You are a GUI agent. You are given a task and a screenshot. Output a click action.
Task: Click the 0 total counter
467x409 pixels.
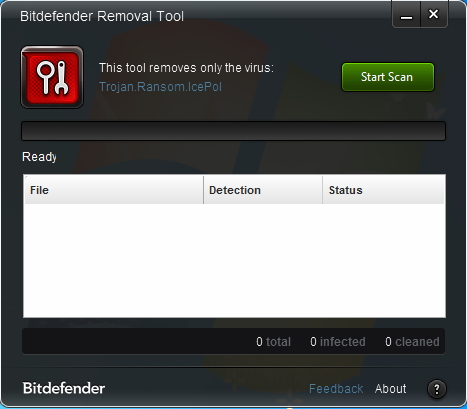coord(273,342)
